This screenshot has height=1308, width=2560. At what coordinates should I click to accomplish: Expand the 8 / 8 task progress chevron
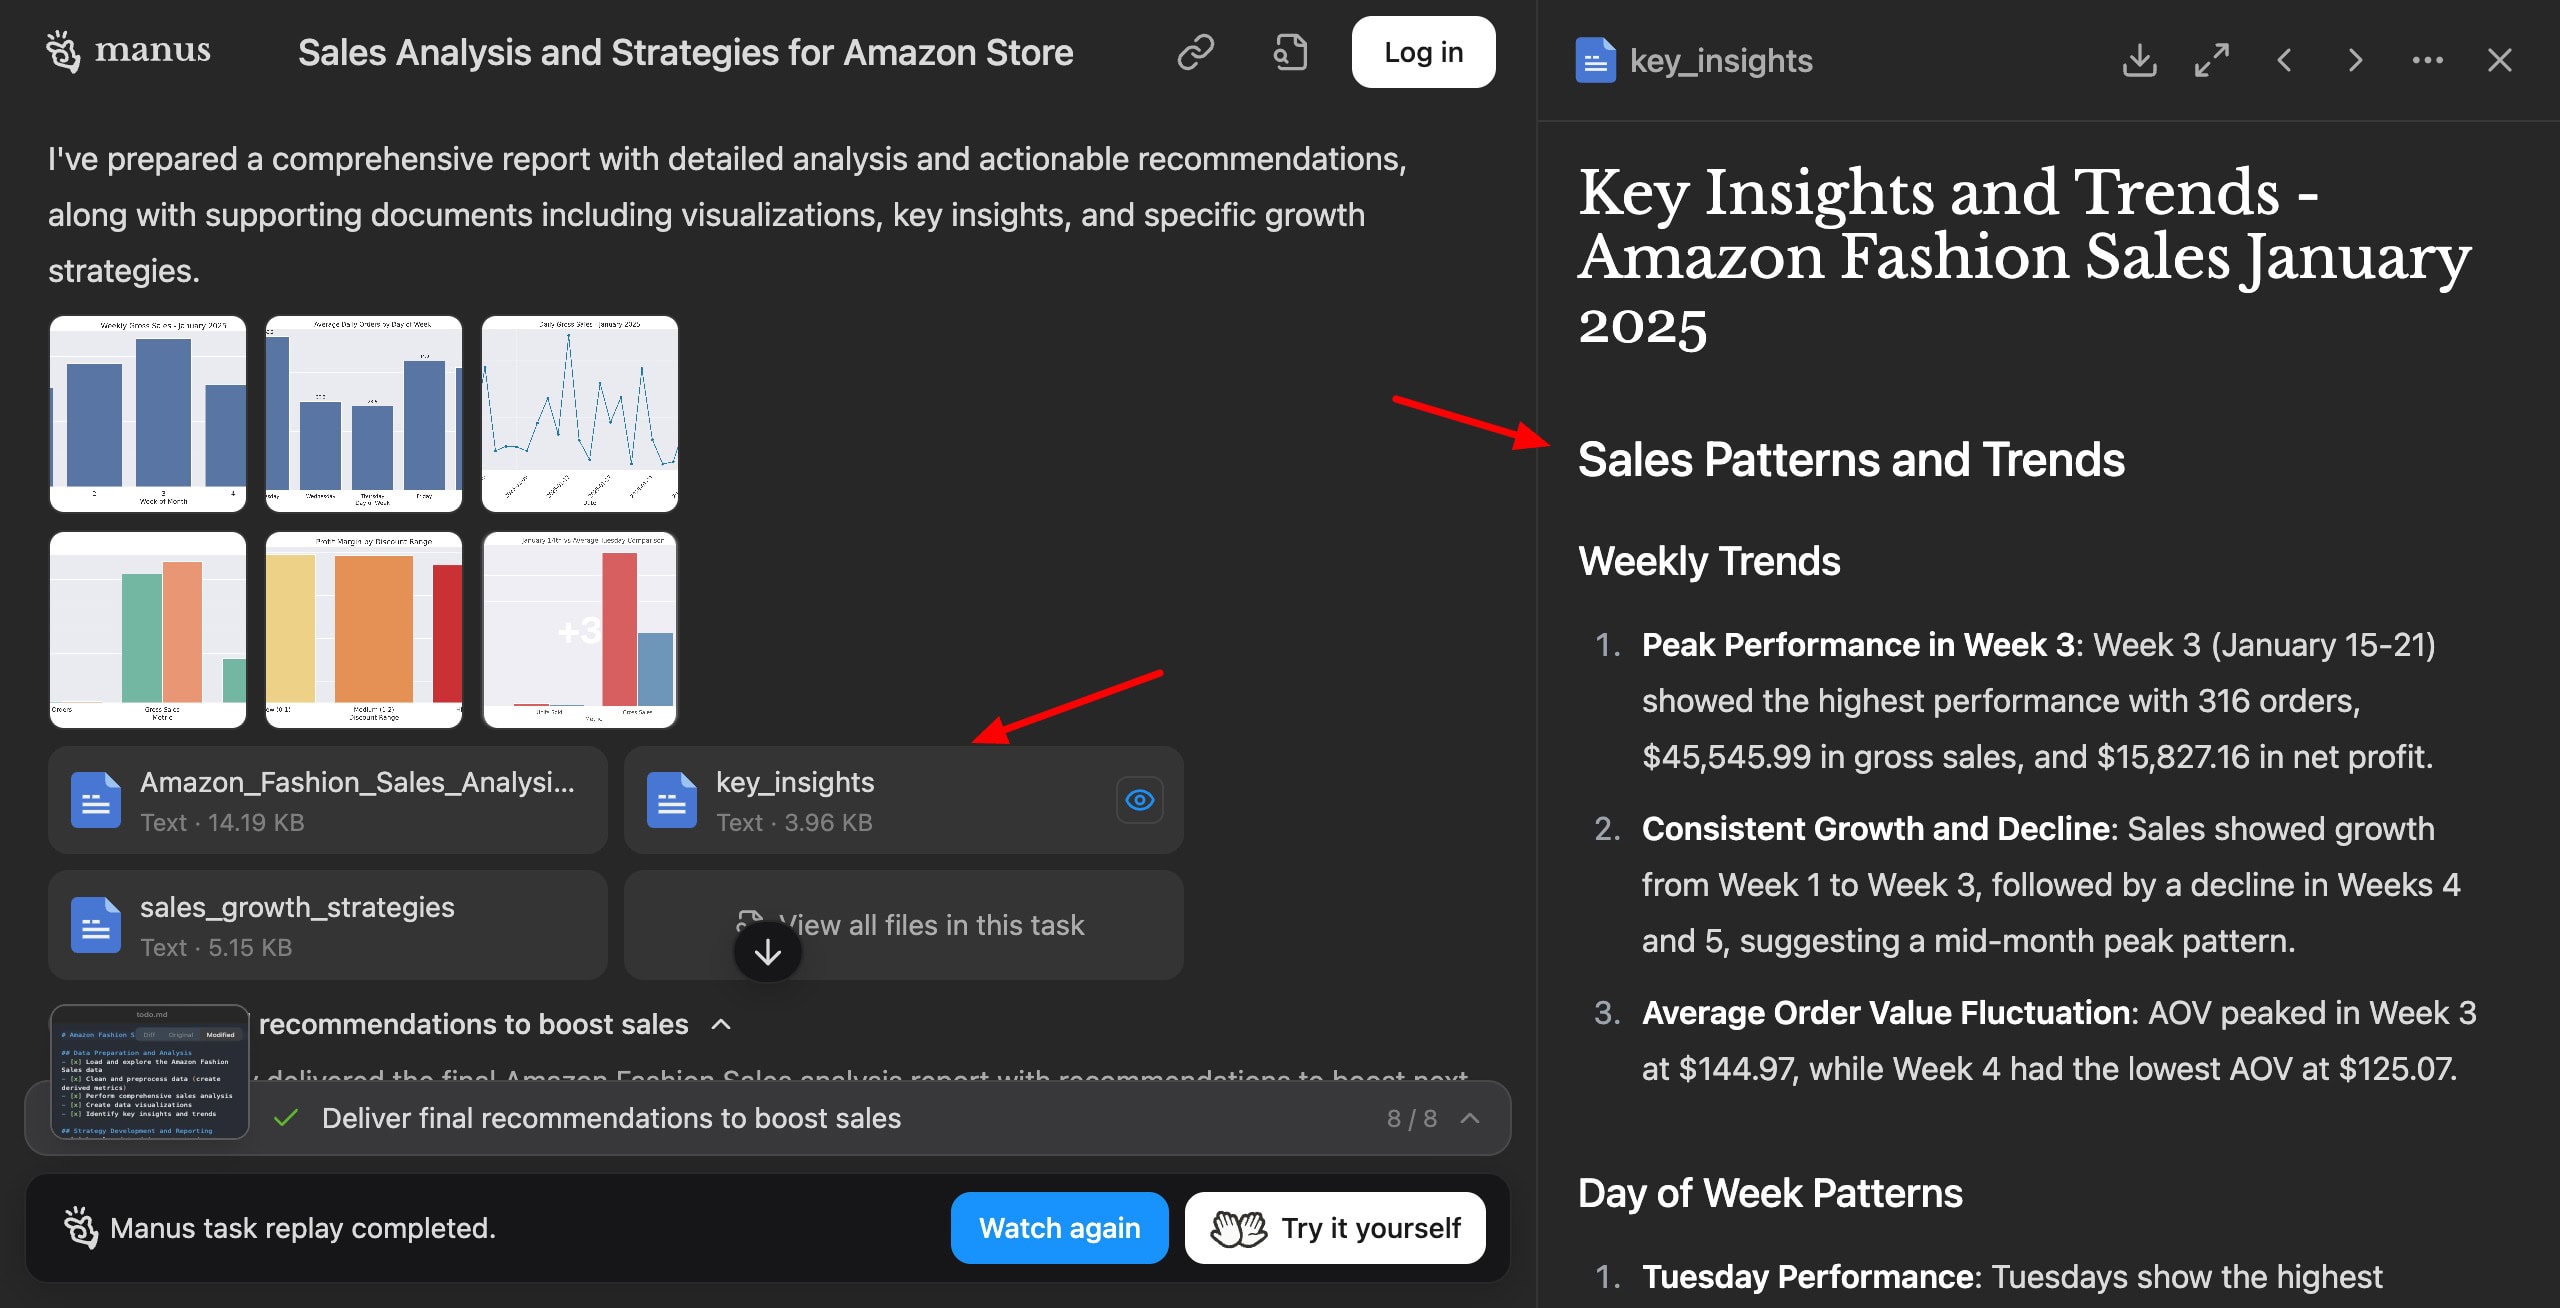1470,1118
